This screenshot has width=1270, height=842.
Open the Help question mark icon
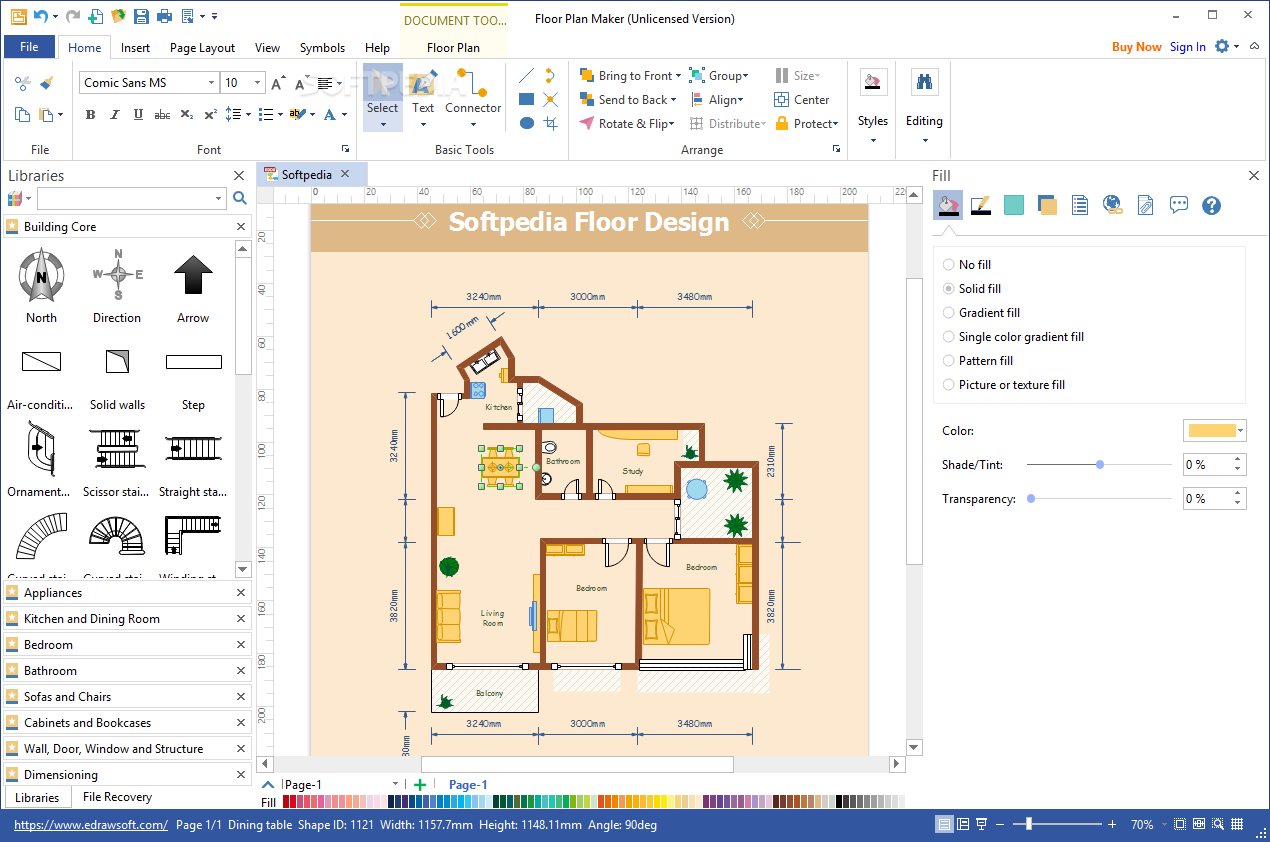[1212, 205]
